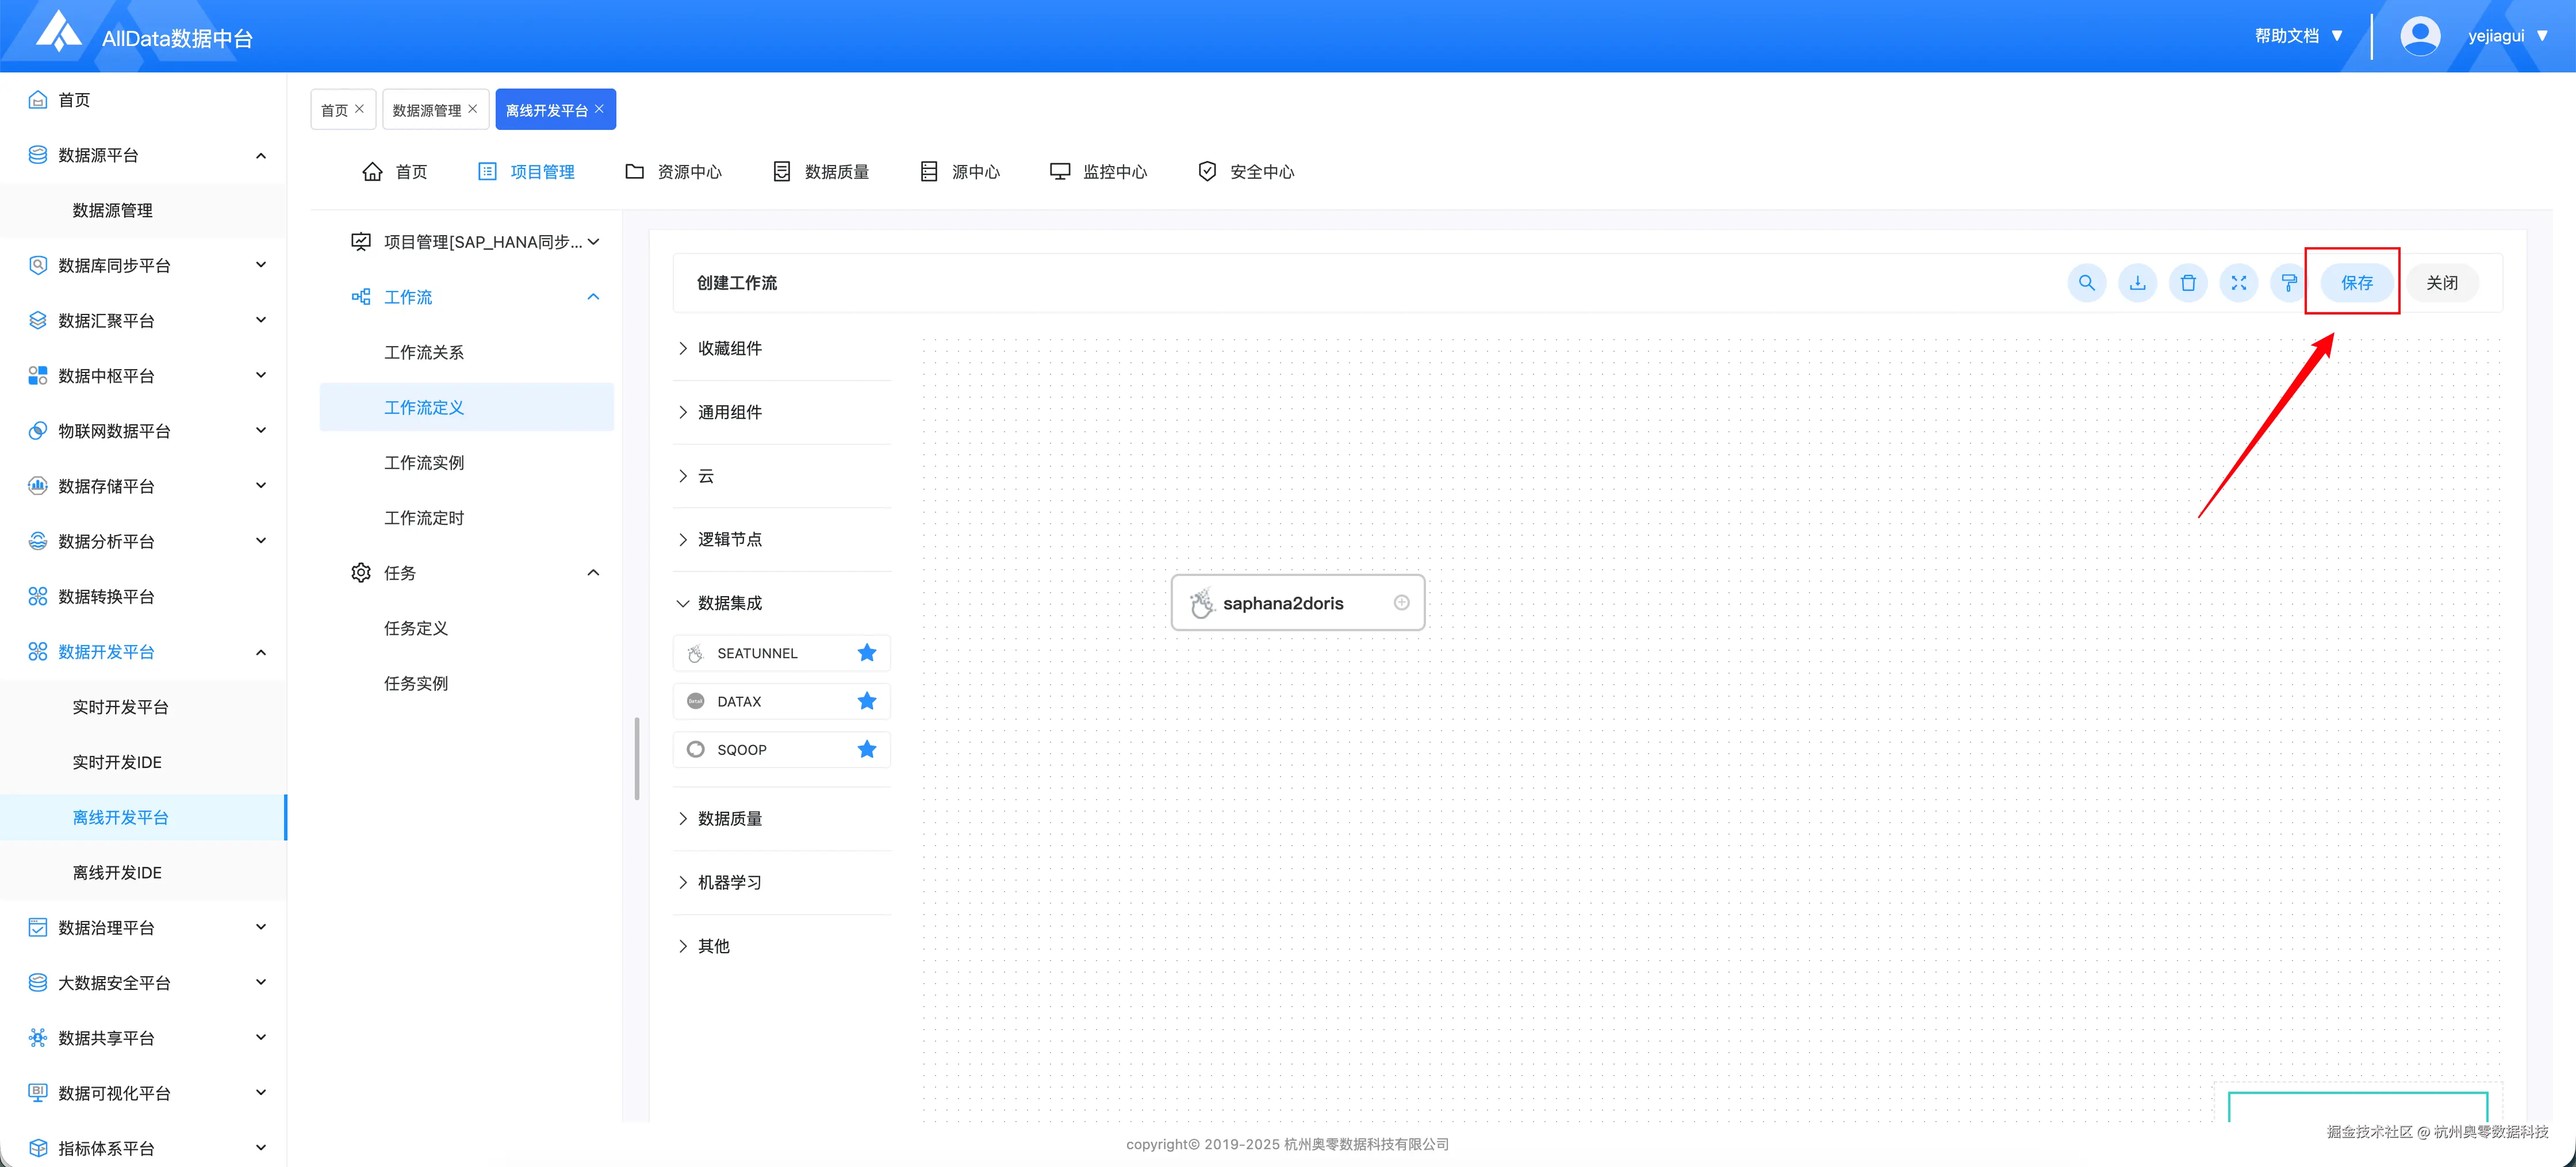Select the saphana2doris workflow node
The image size is (2576, 1167).
coord(1283,603)
